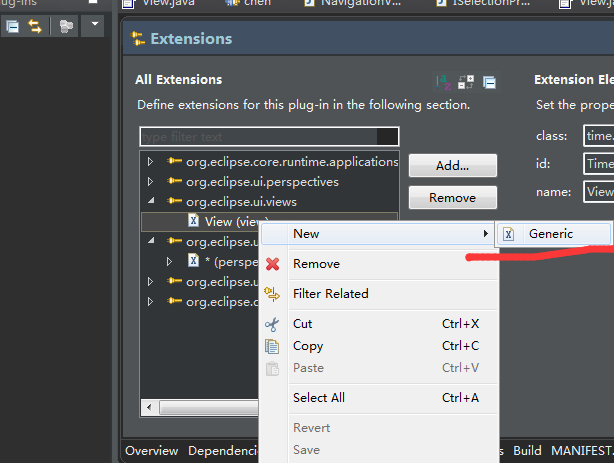Open the view menu dropdown arrow in left panel

[94, 24]
